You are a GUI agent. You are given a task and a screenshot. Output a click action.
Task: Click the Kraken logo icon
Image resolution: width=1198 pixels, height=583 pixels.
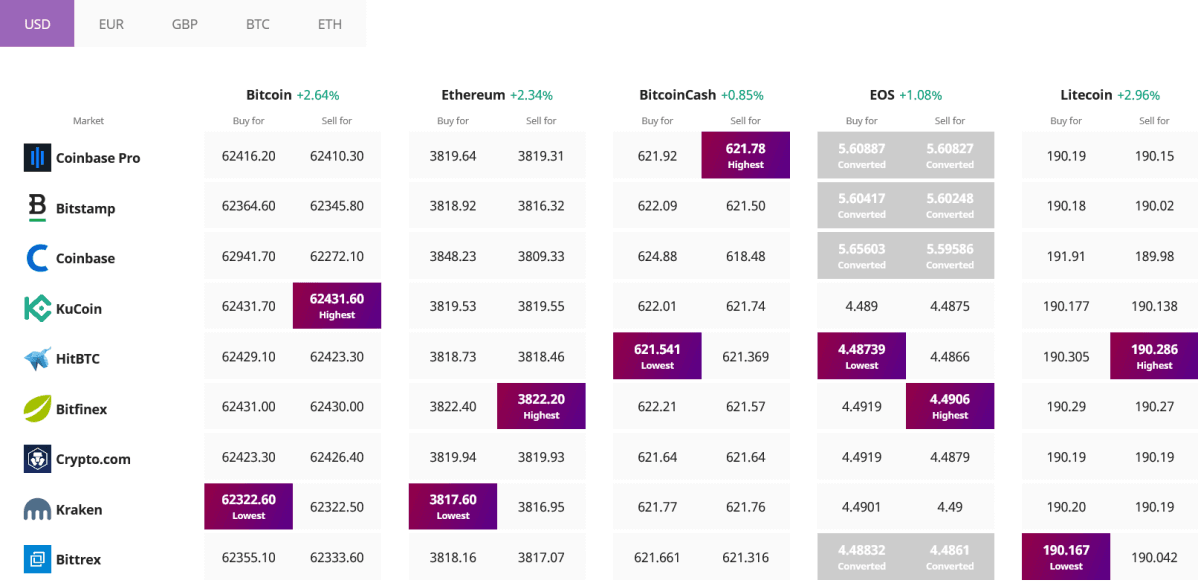point(37,510)
